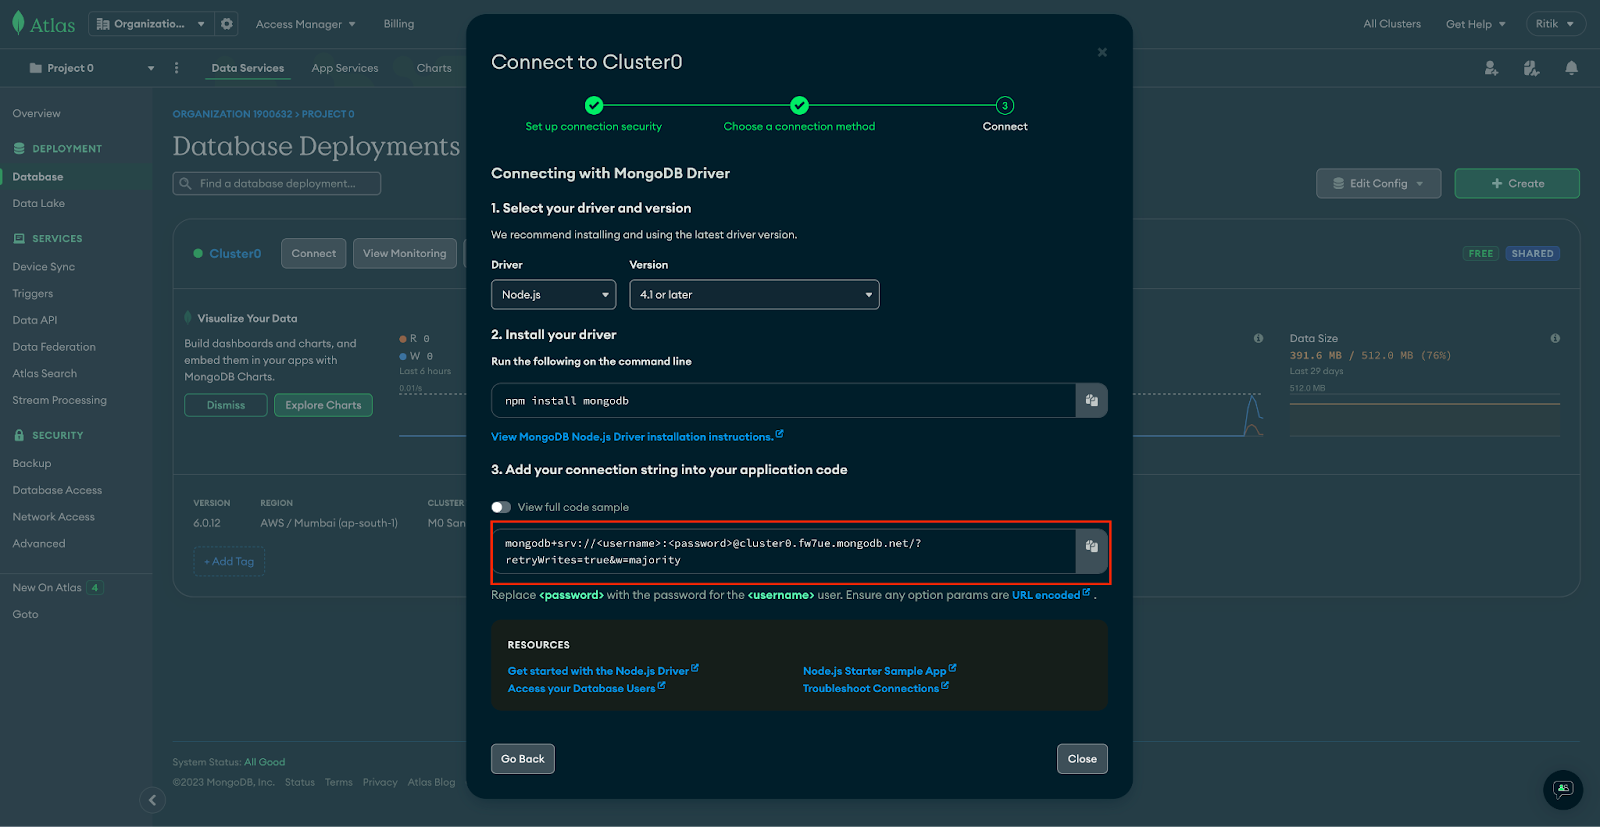Screen dimensions: 1600x827
Task: Open the Ritik user menu
Action: click(x=1554, y=24)
